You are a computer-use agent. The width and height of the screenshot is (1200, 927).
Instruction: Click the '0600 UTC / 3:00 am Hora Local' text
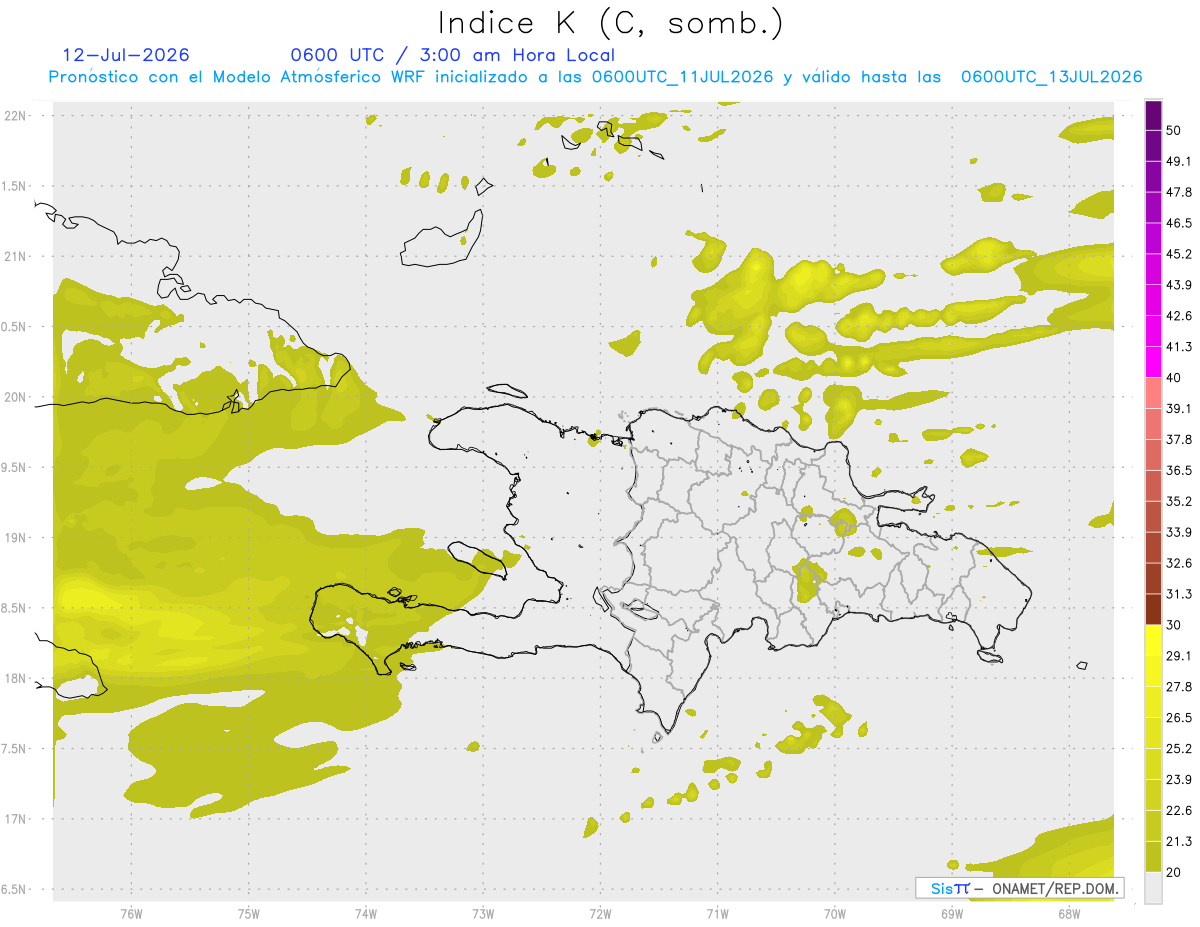point(452,55)
